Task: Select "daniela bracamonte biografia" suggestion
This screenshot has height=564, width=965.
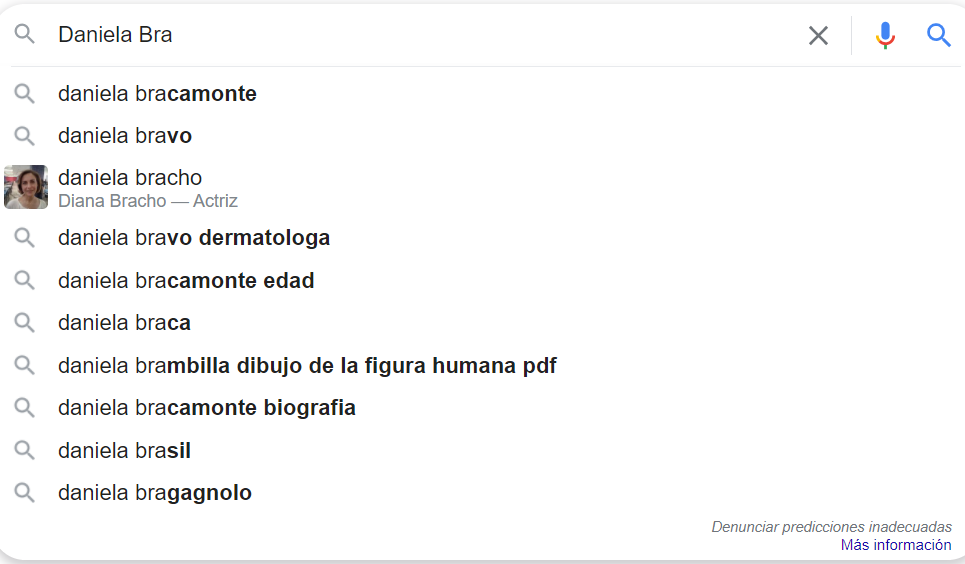Action: [x=207, y=408]
